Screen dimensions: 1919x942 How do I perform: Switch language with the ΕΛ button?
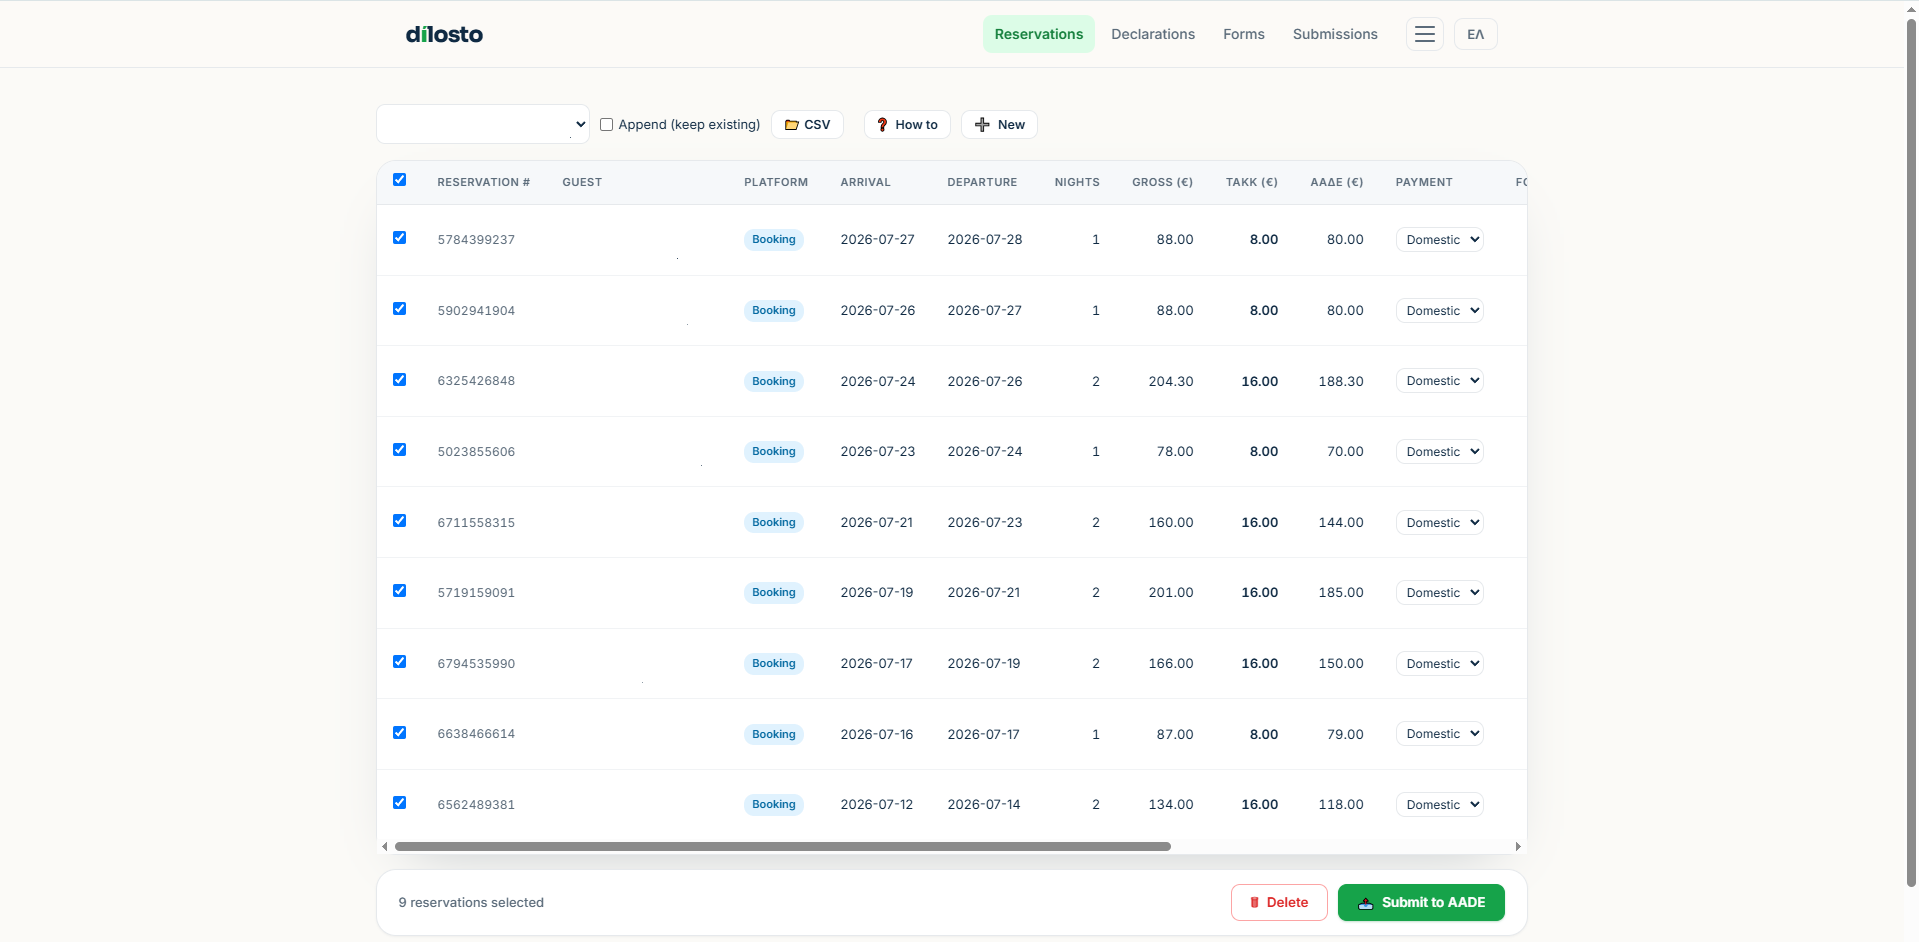click(x=1475, y=34)
